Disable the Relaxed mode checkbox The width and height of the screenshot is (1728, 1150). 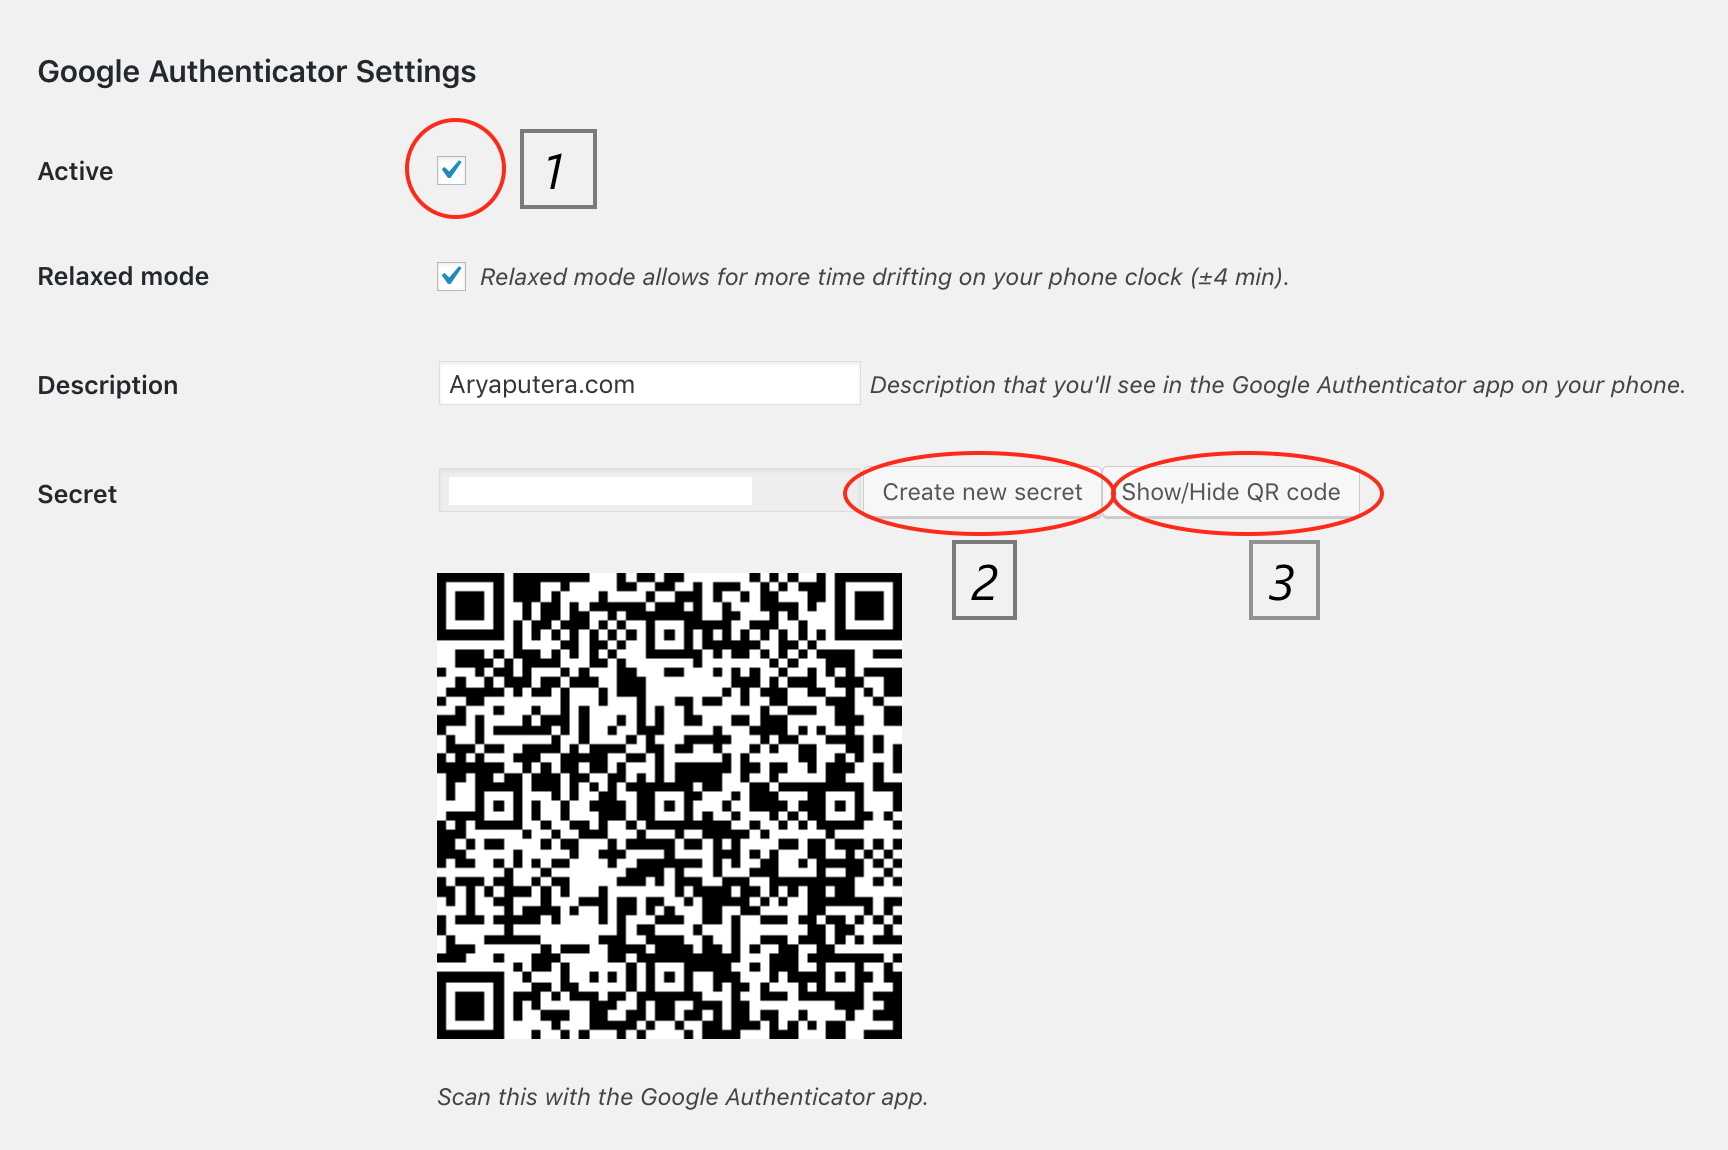(x=452, y=276)
